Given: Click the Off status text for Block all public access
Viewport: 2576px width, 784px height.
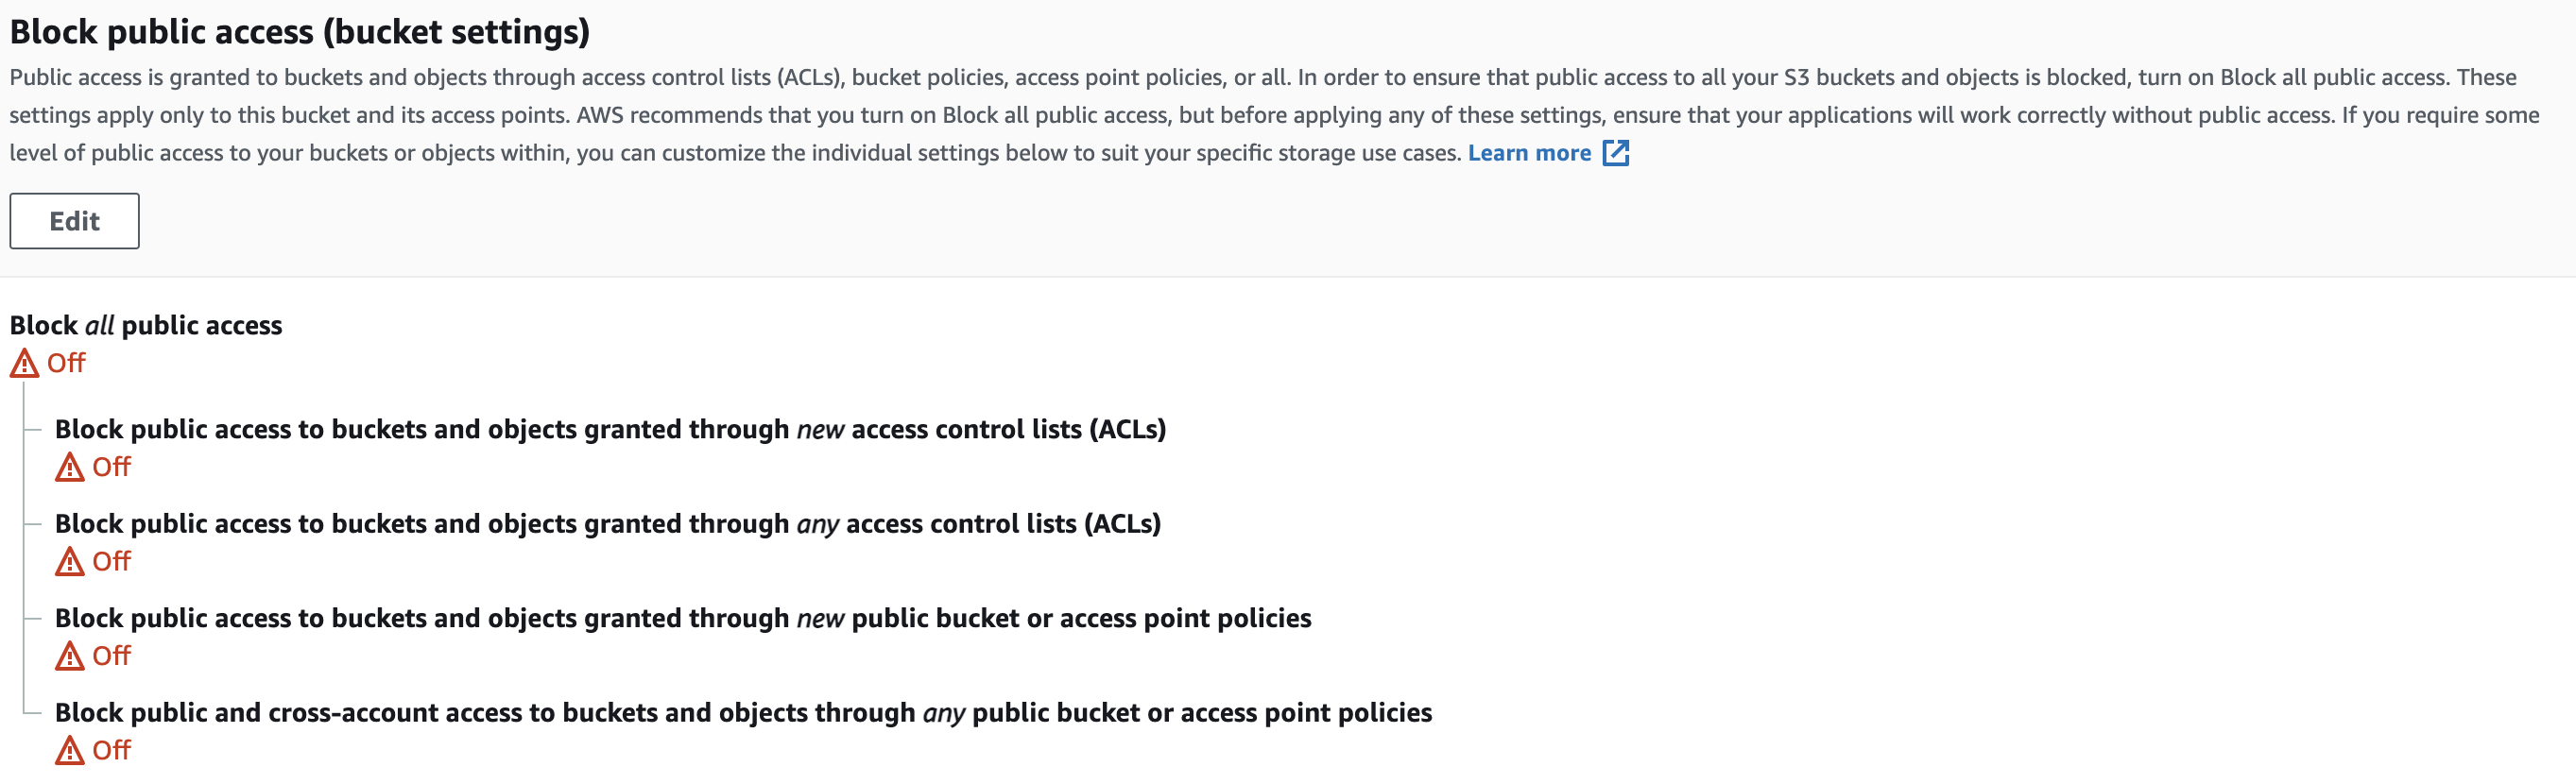Looking at the screenshot, I should tap(66, 363).
